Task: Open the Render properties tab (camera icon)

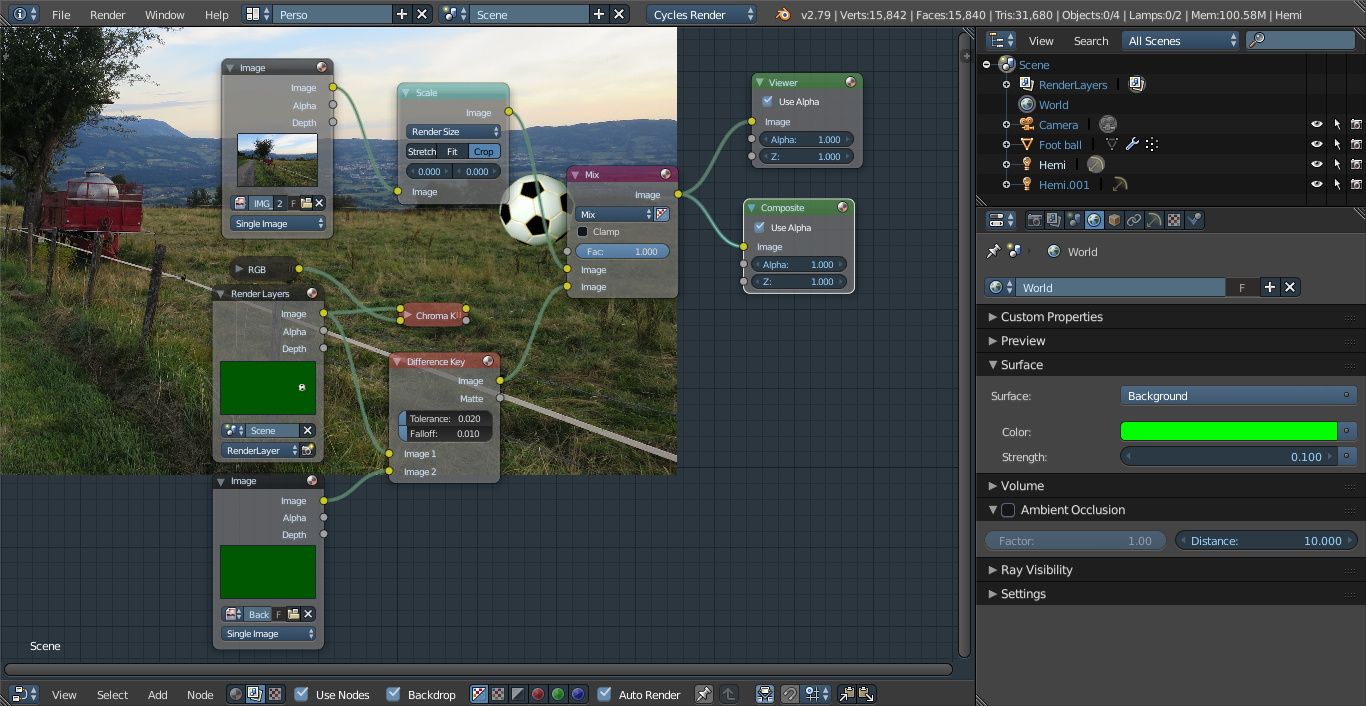Action: (x=1035, y=220)
